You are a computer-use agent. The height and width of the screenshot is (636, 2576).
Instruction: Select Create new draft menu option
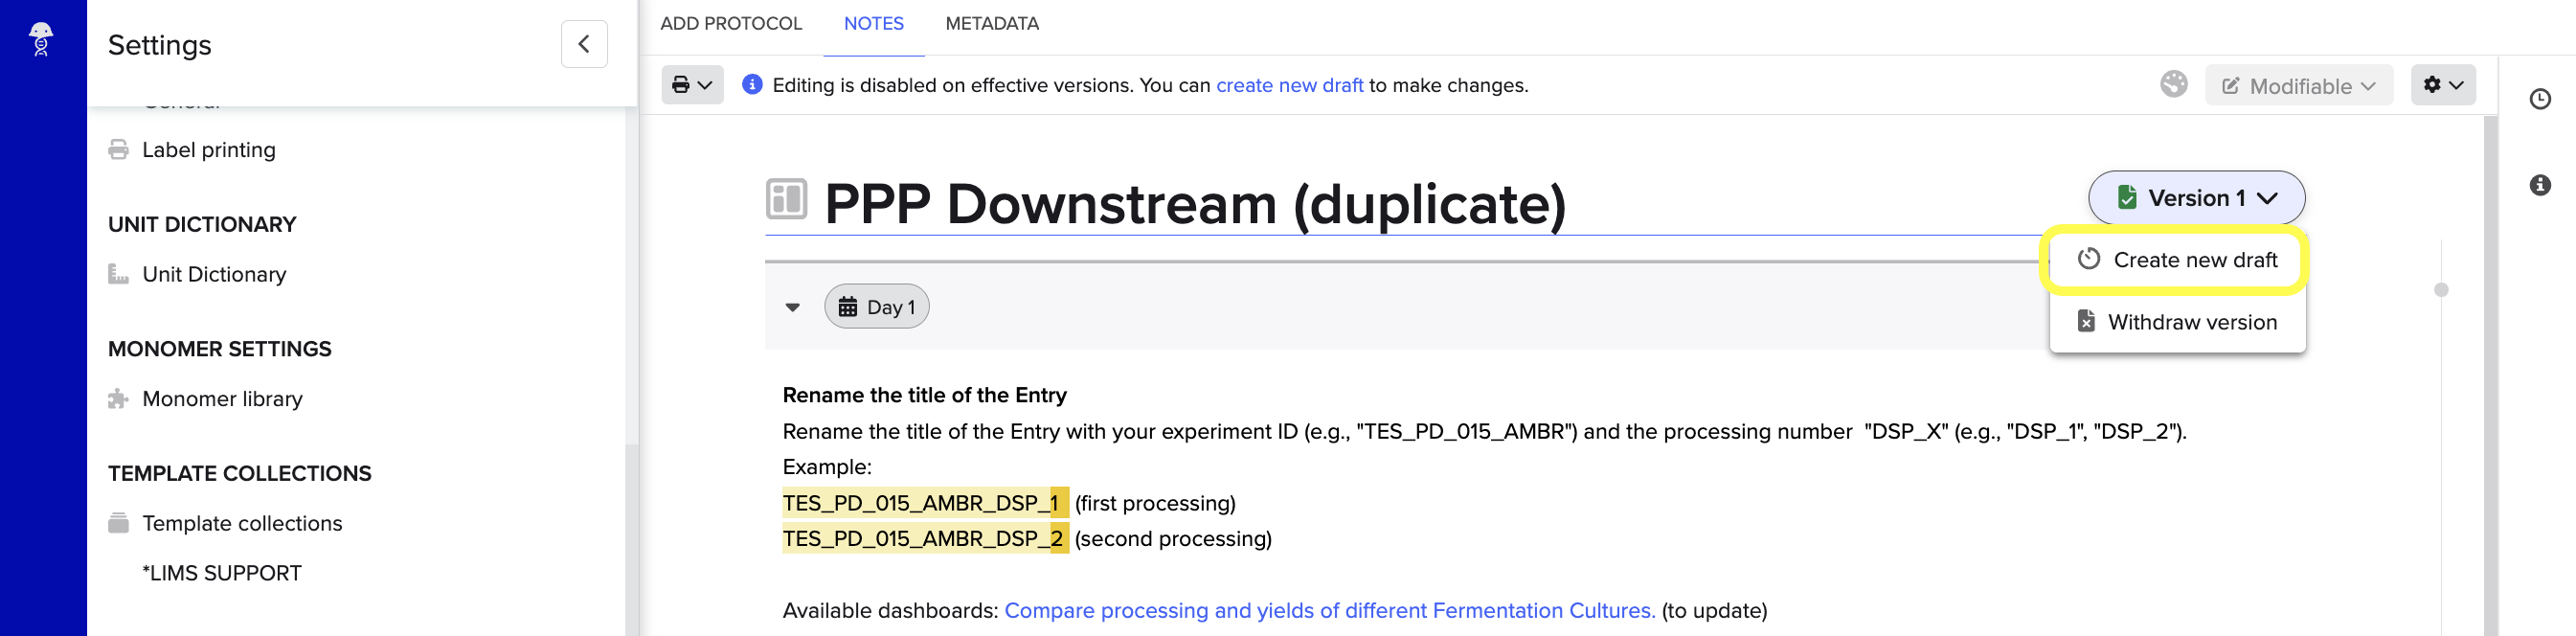coord(2176,260)
